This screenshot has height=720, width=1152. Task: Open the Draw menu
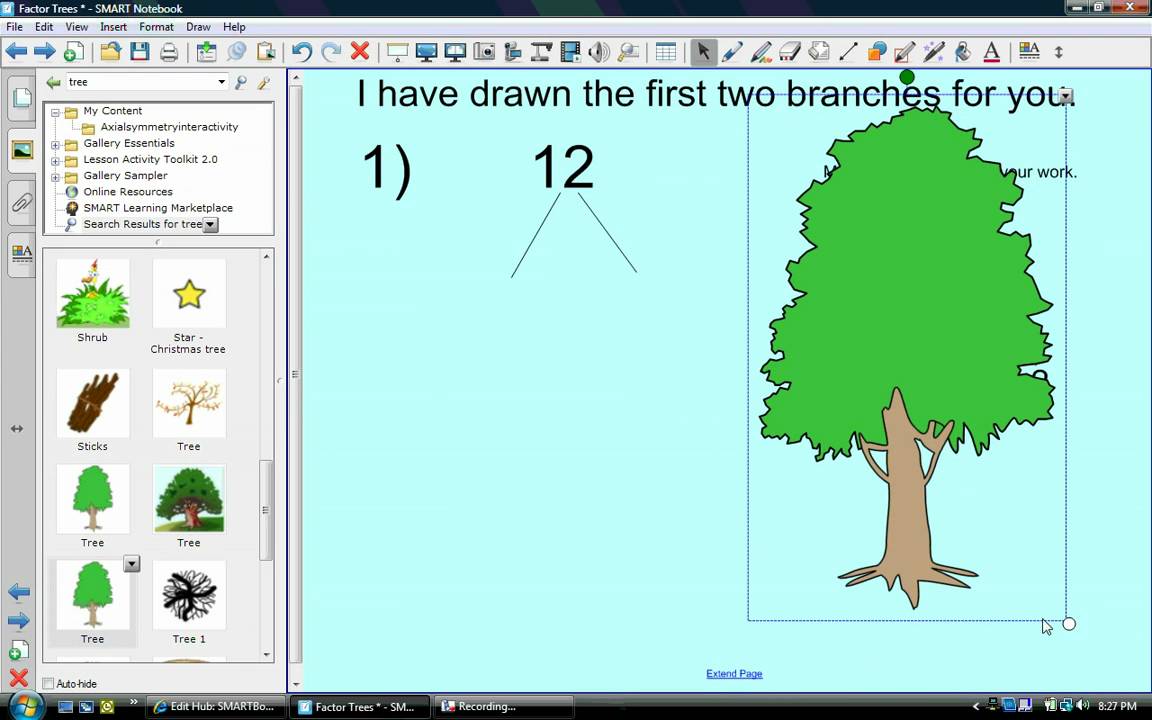(198, 26)
